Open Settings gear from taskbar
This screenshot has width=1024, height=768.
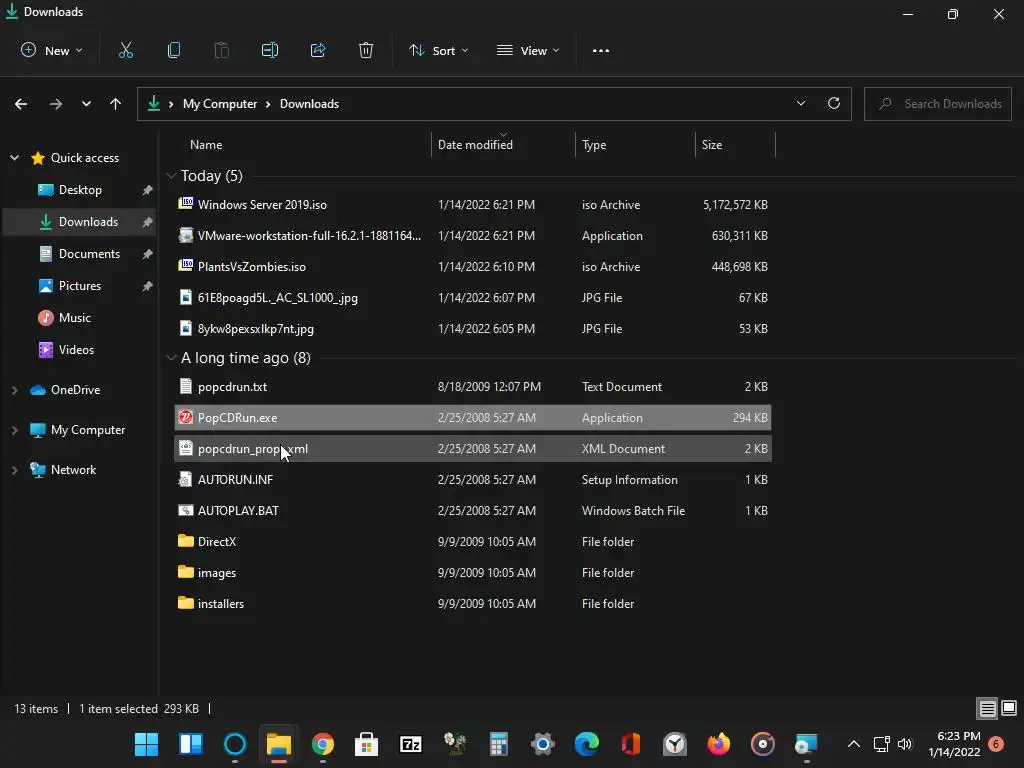(x=543, y=744)
